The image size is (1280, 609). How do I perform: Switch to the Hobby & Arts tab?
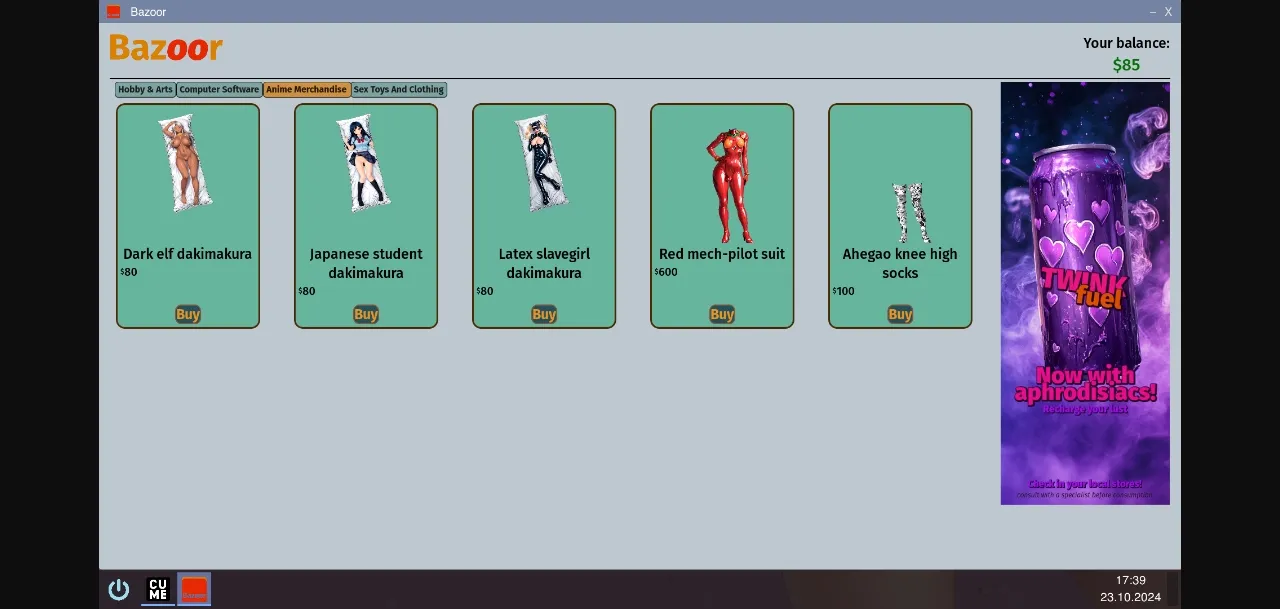(146, 90)
